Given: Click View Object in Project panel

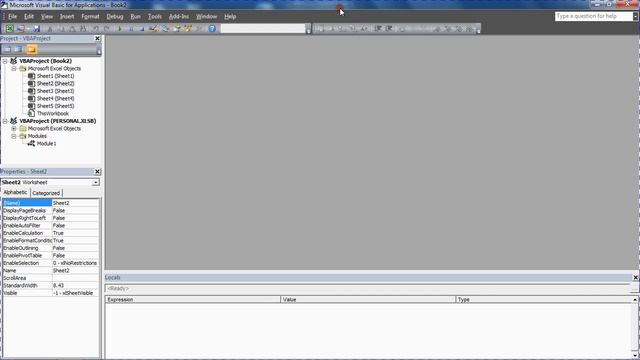Looking at the screenshot, I should point(18,49).
